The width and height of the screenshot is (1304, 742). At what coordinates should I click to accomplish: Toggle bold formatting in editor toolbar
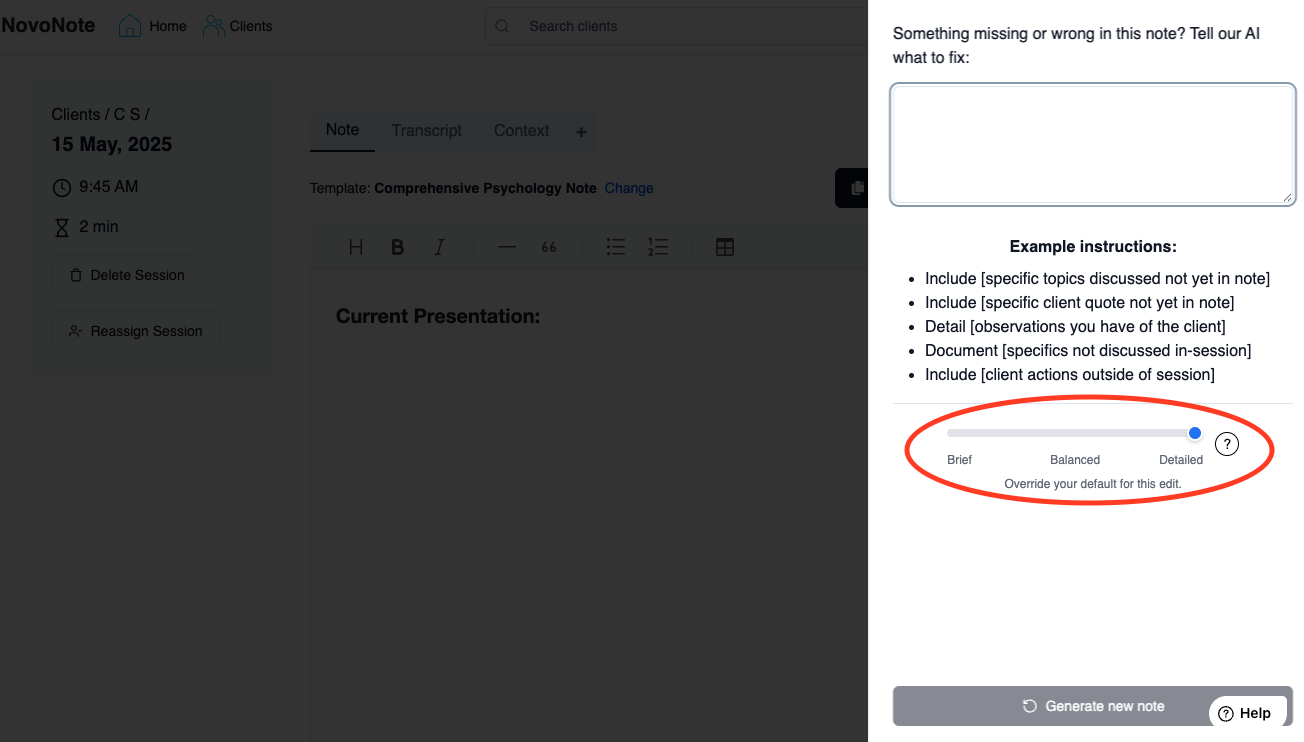point(397,247)
